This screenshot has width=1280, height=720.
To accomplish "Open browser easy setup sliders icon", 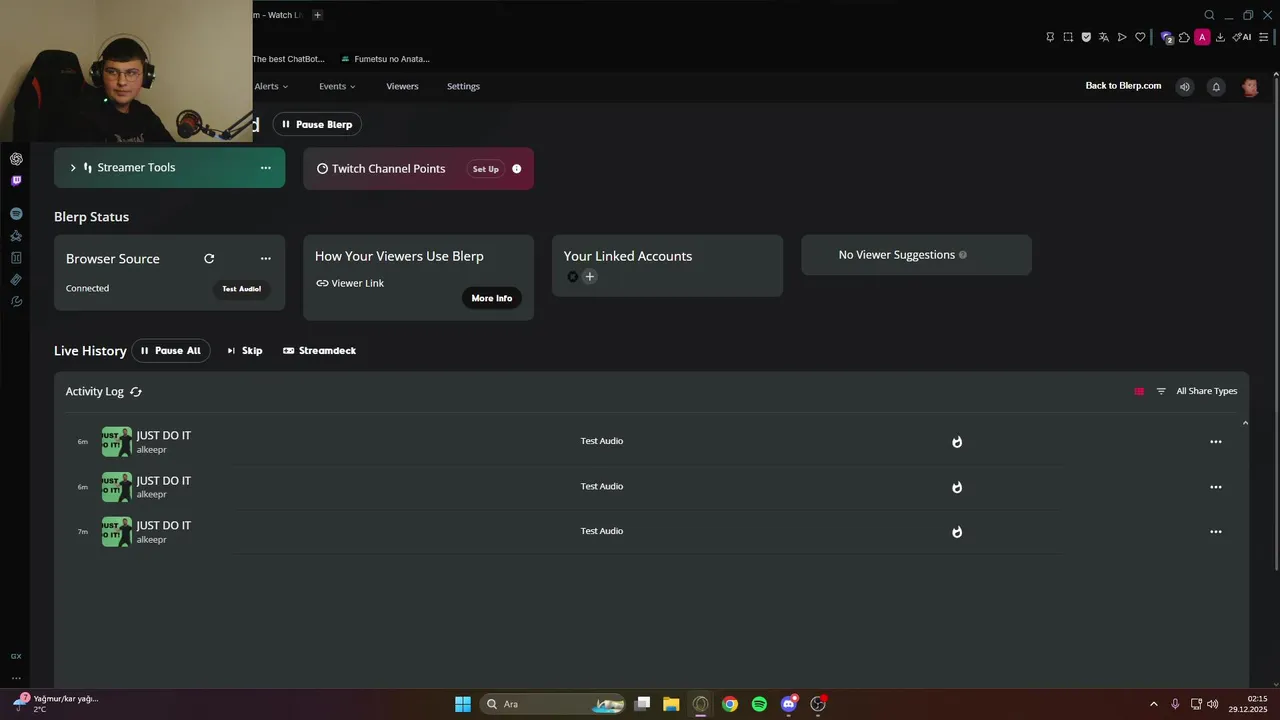I will (x=1264, y=37).
